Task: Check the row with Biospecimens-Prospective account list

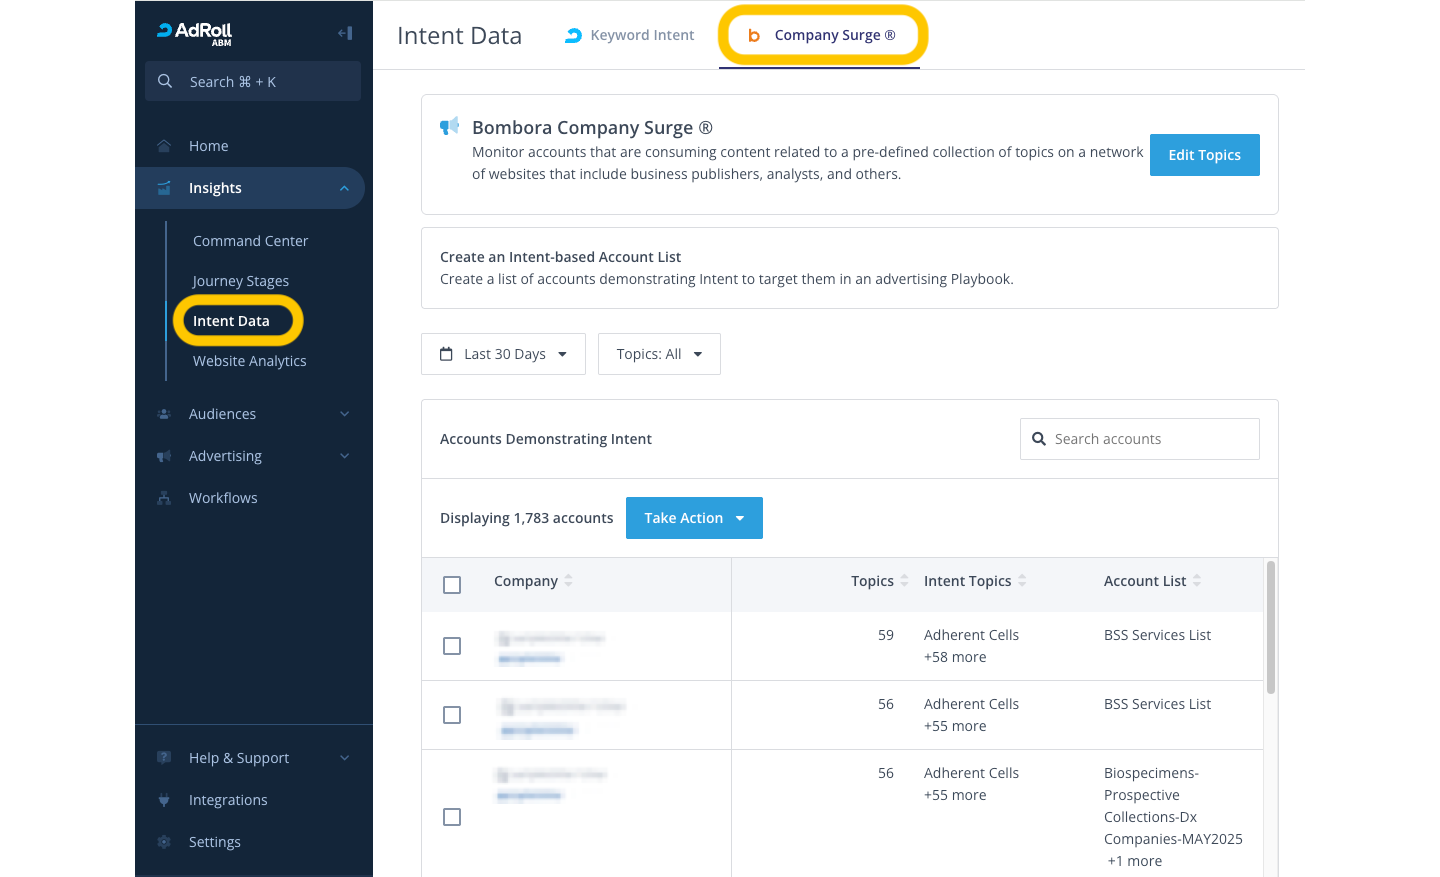Action: (x=452, y=817)
